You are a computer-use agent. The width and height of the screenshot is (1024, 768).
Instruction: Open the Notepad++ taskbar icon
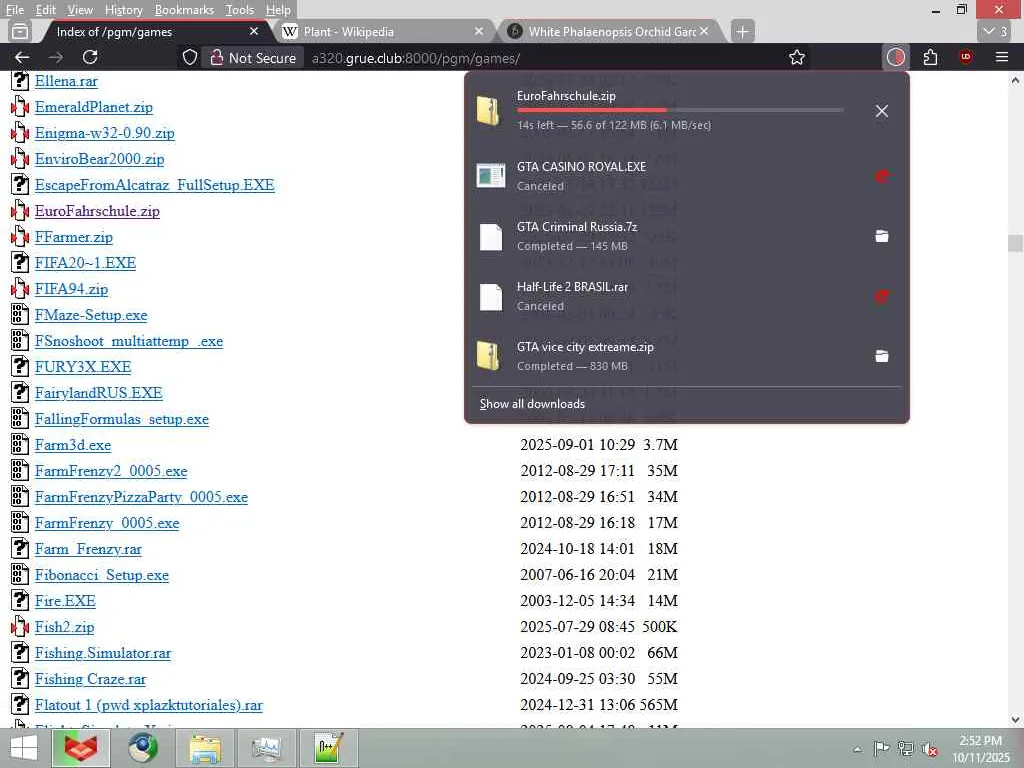point(328,748)
